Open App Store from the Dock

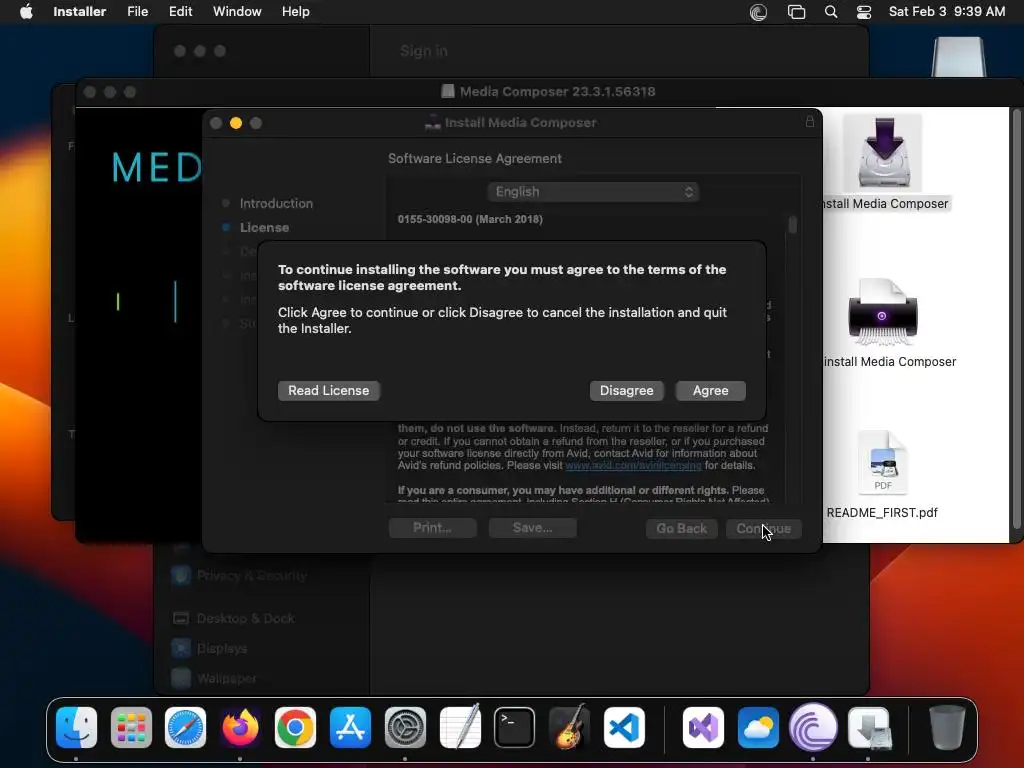click(350, 727)
